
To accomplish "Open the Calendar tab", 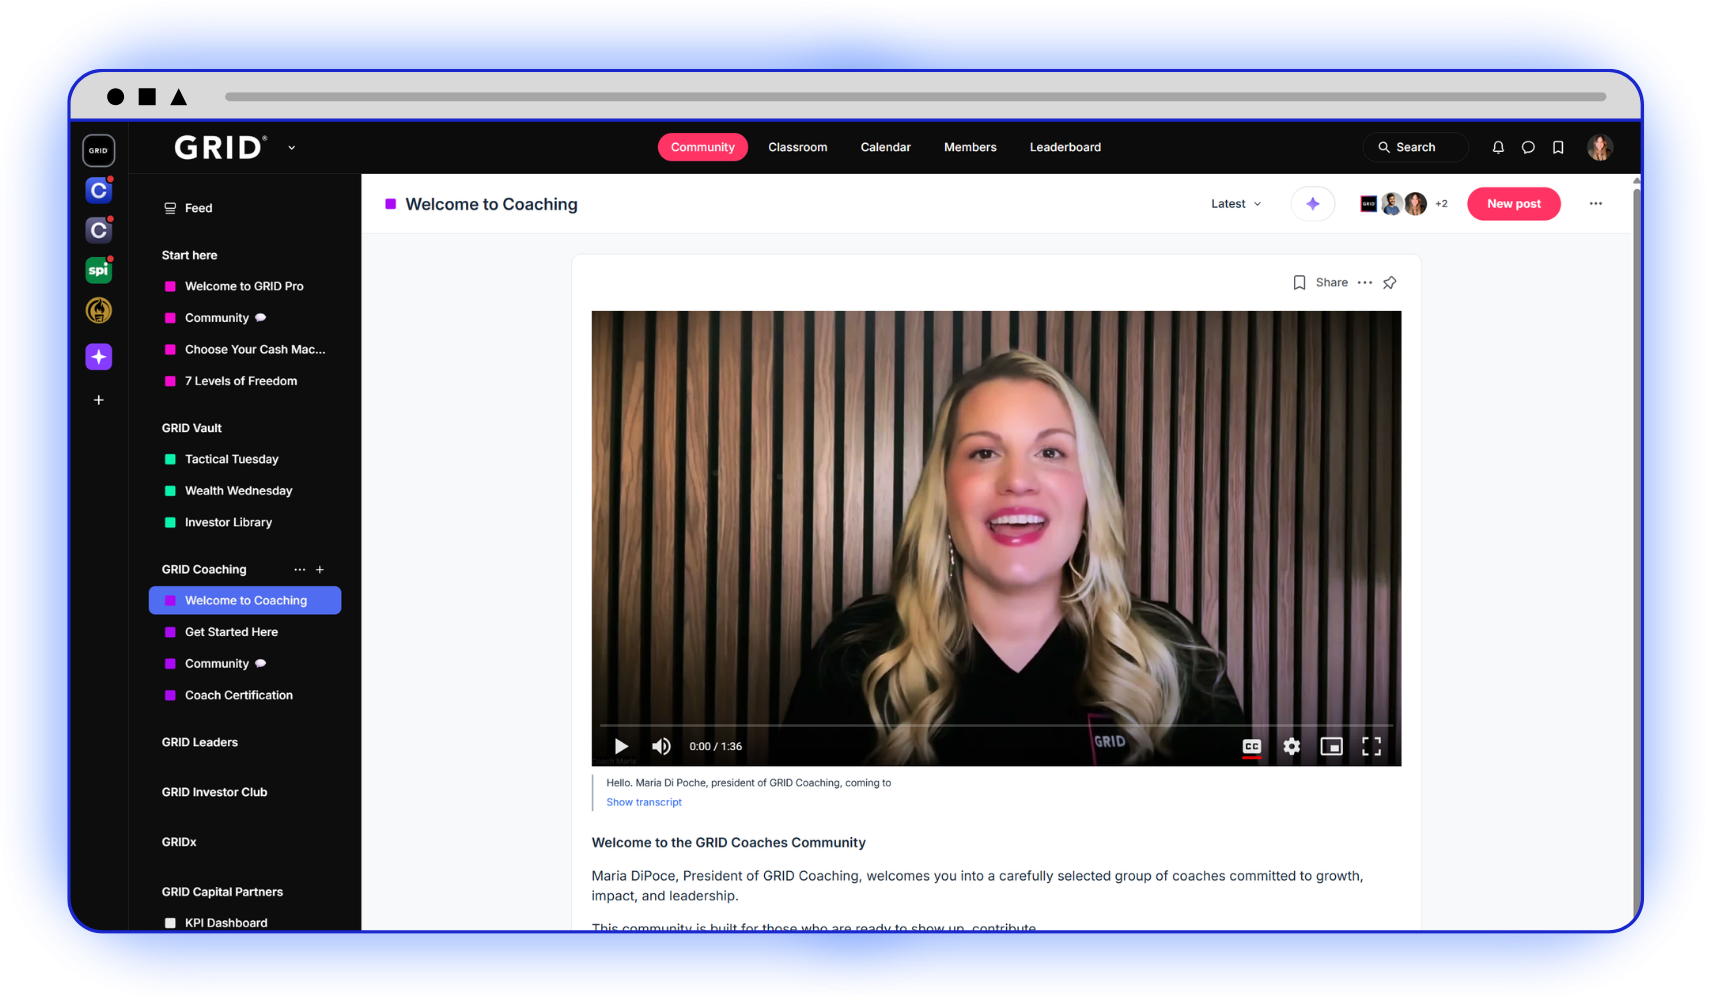I will click(886, 147).
